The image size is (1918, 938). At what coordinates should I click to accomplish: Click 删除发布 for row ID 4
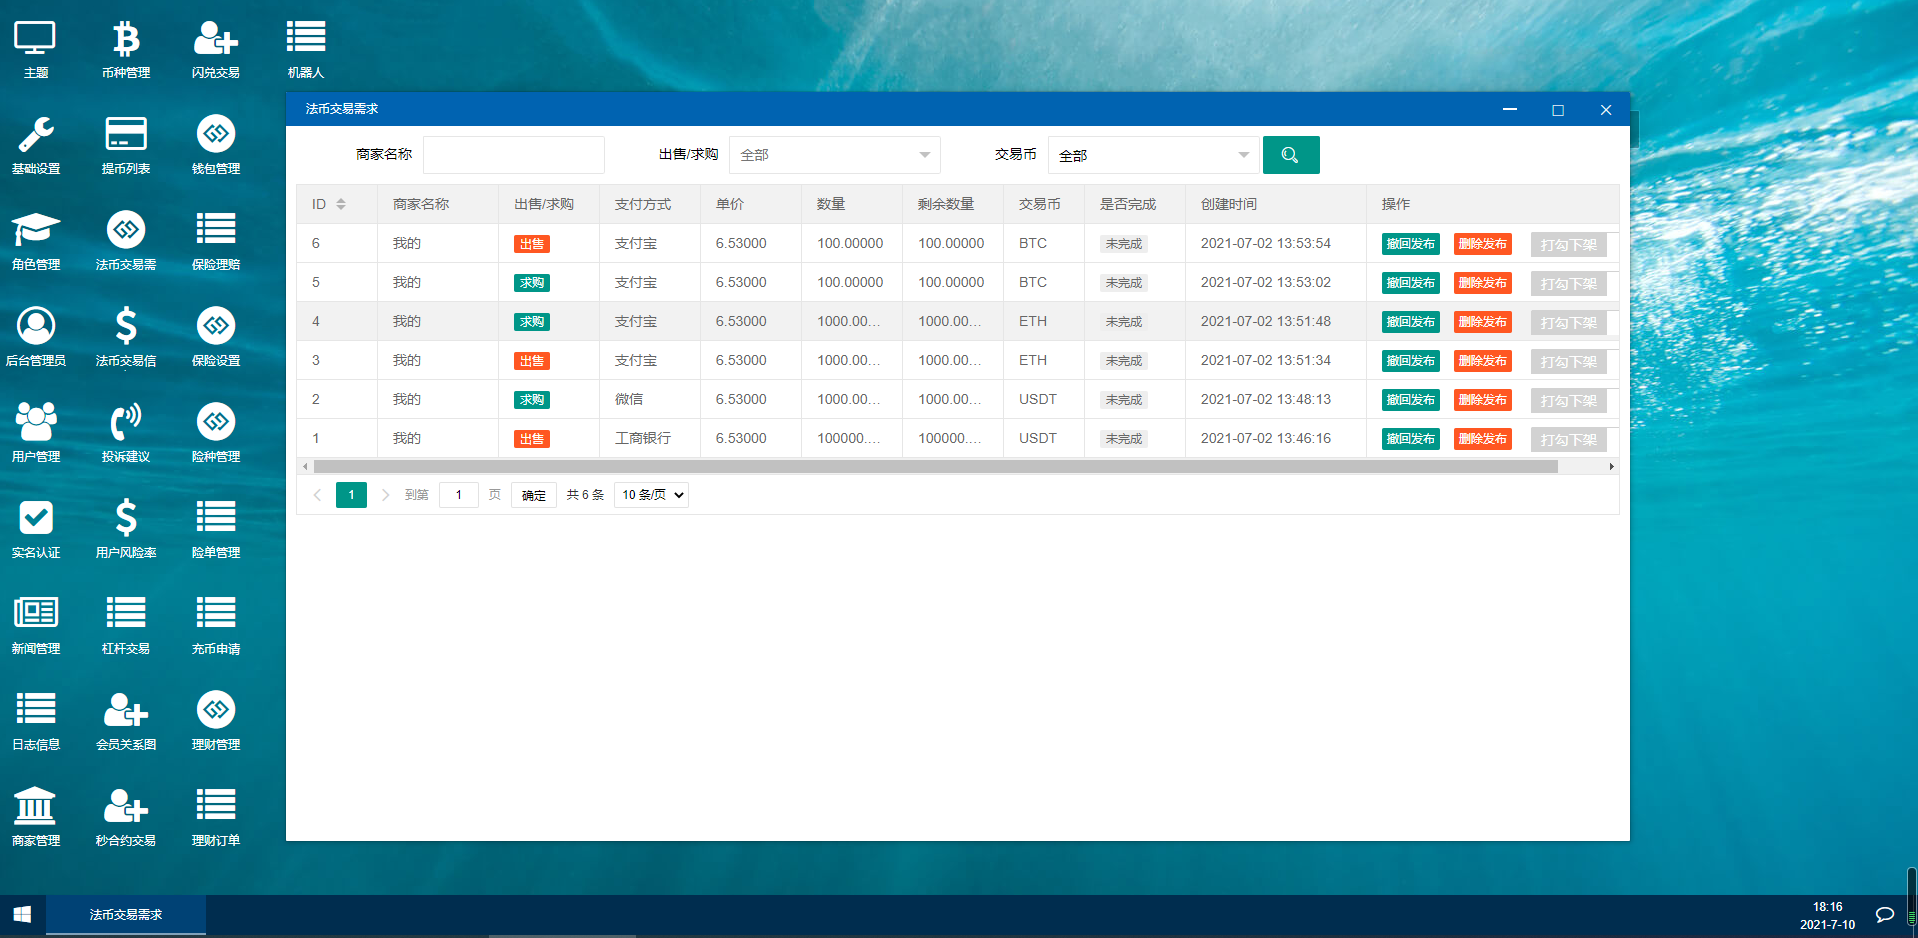coord(1483,322)
